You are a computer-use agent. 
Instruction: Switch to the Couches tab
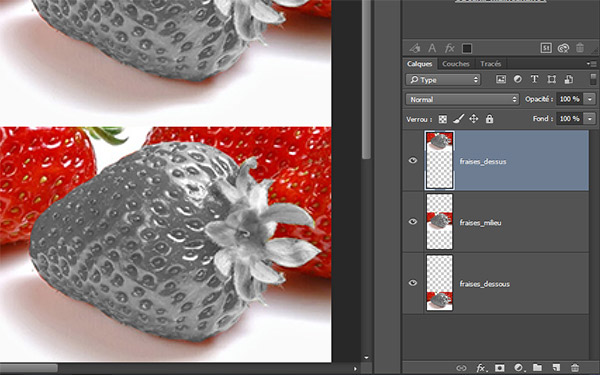click(x=456, y=64)
